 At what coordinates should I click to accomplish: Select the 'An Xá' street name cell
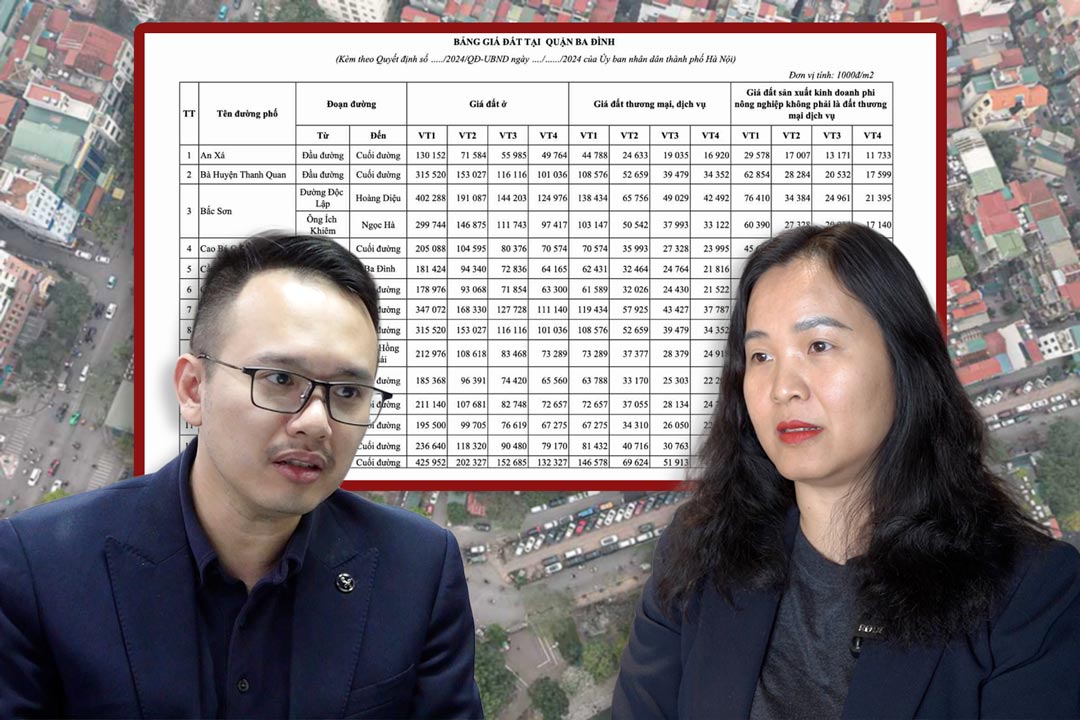pyautogui.click(x=216, y=155)
